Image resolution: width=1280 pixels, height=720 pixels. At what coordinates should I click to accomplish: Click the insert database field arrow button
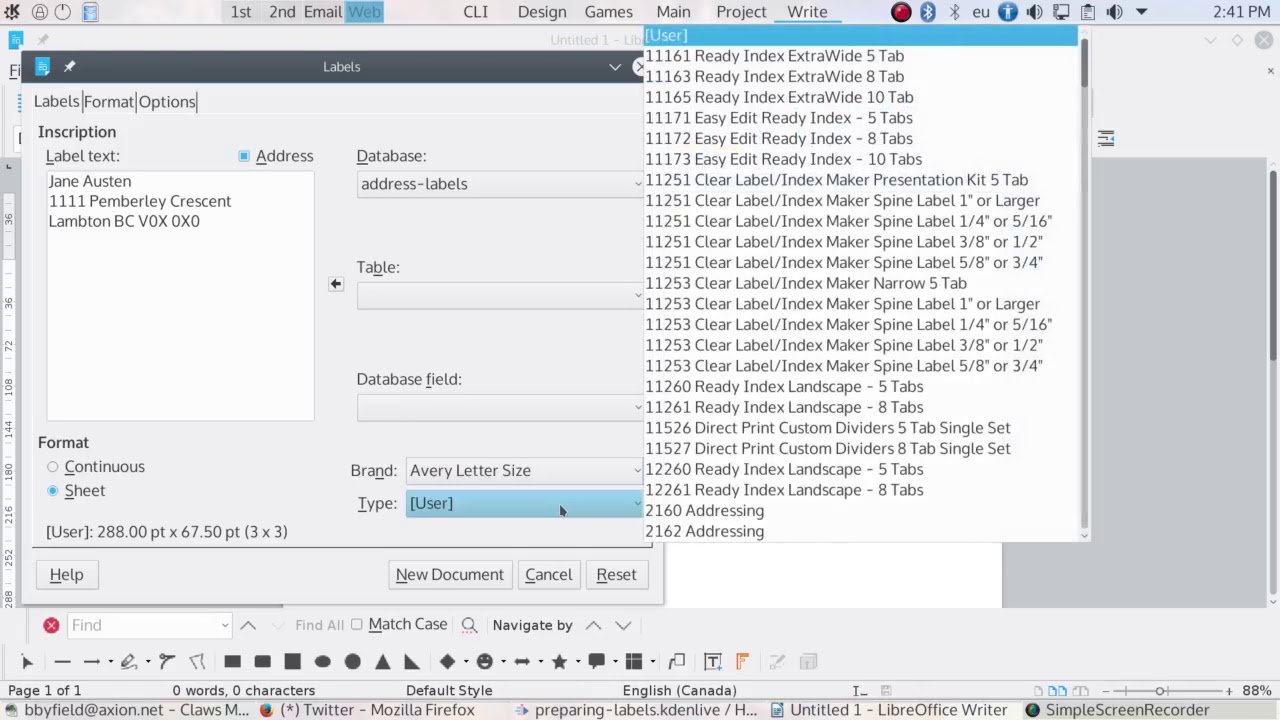point(336,284)
